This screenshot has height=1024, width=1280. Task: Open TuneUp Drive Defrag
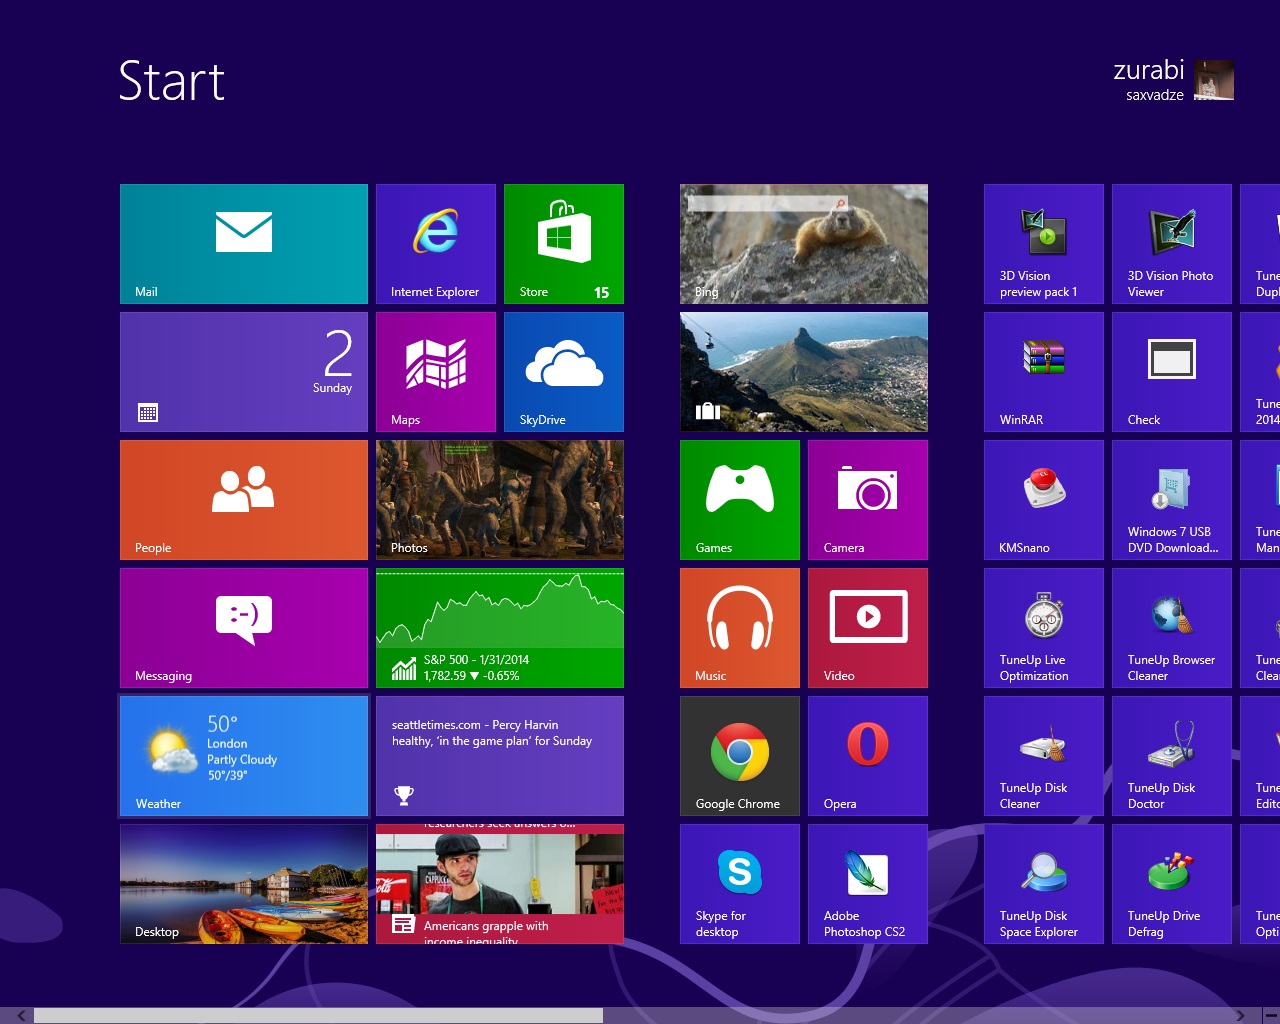(1172, 884)
